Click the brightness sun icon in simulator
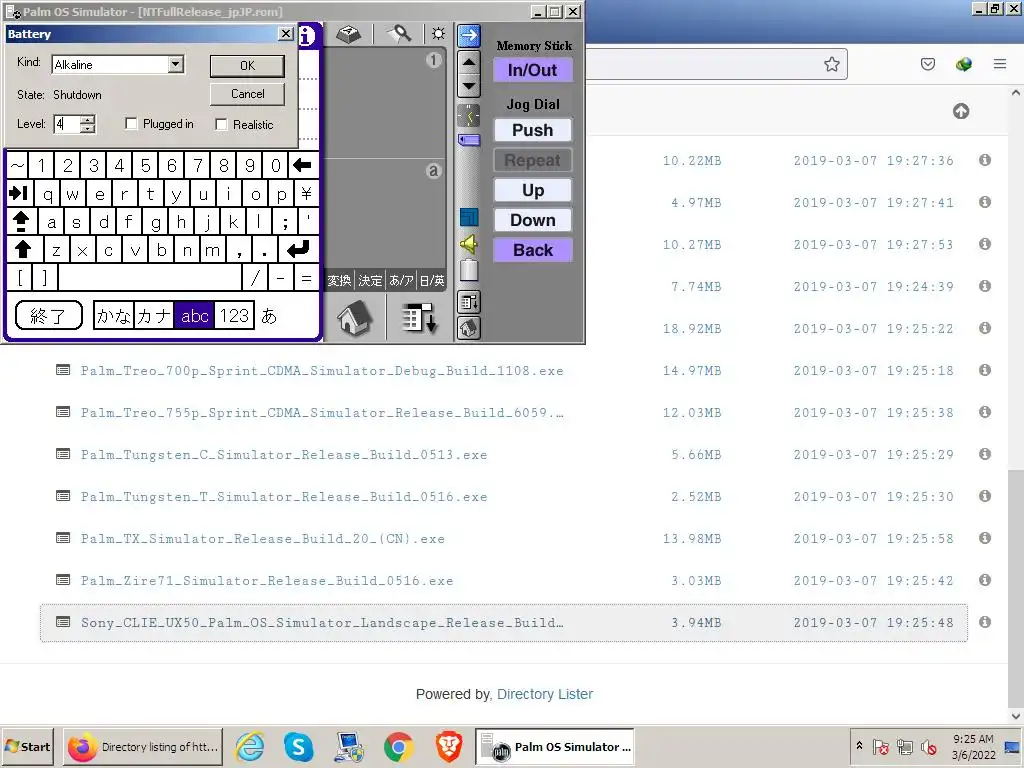 click(x=438, y=34)
